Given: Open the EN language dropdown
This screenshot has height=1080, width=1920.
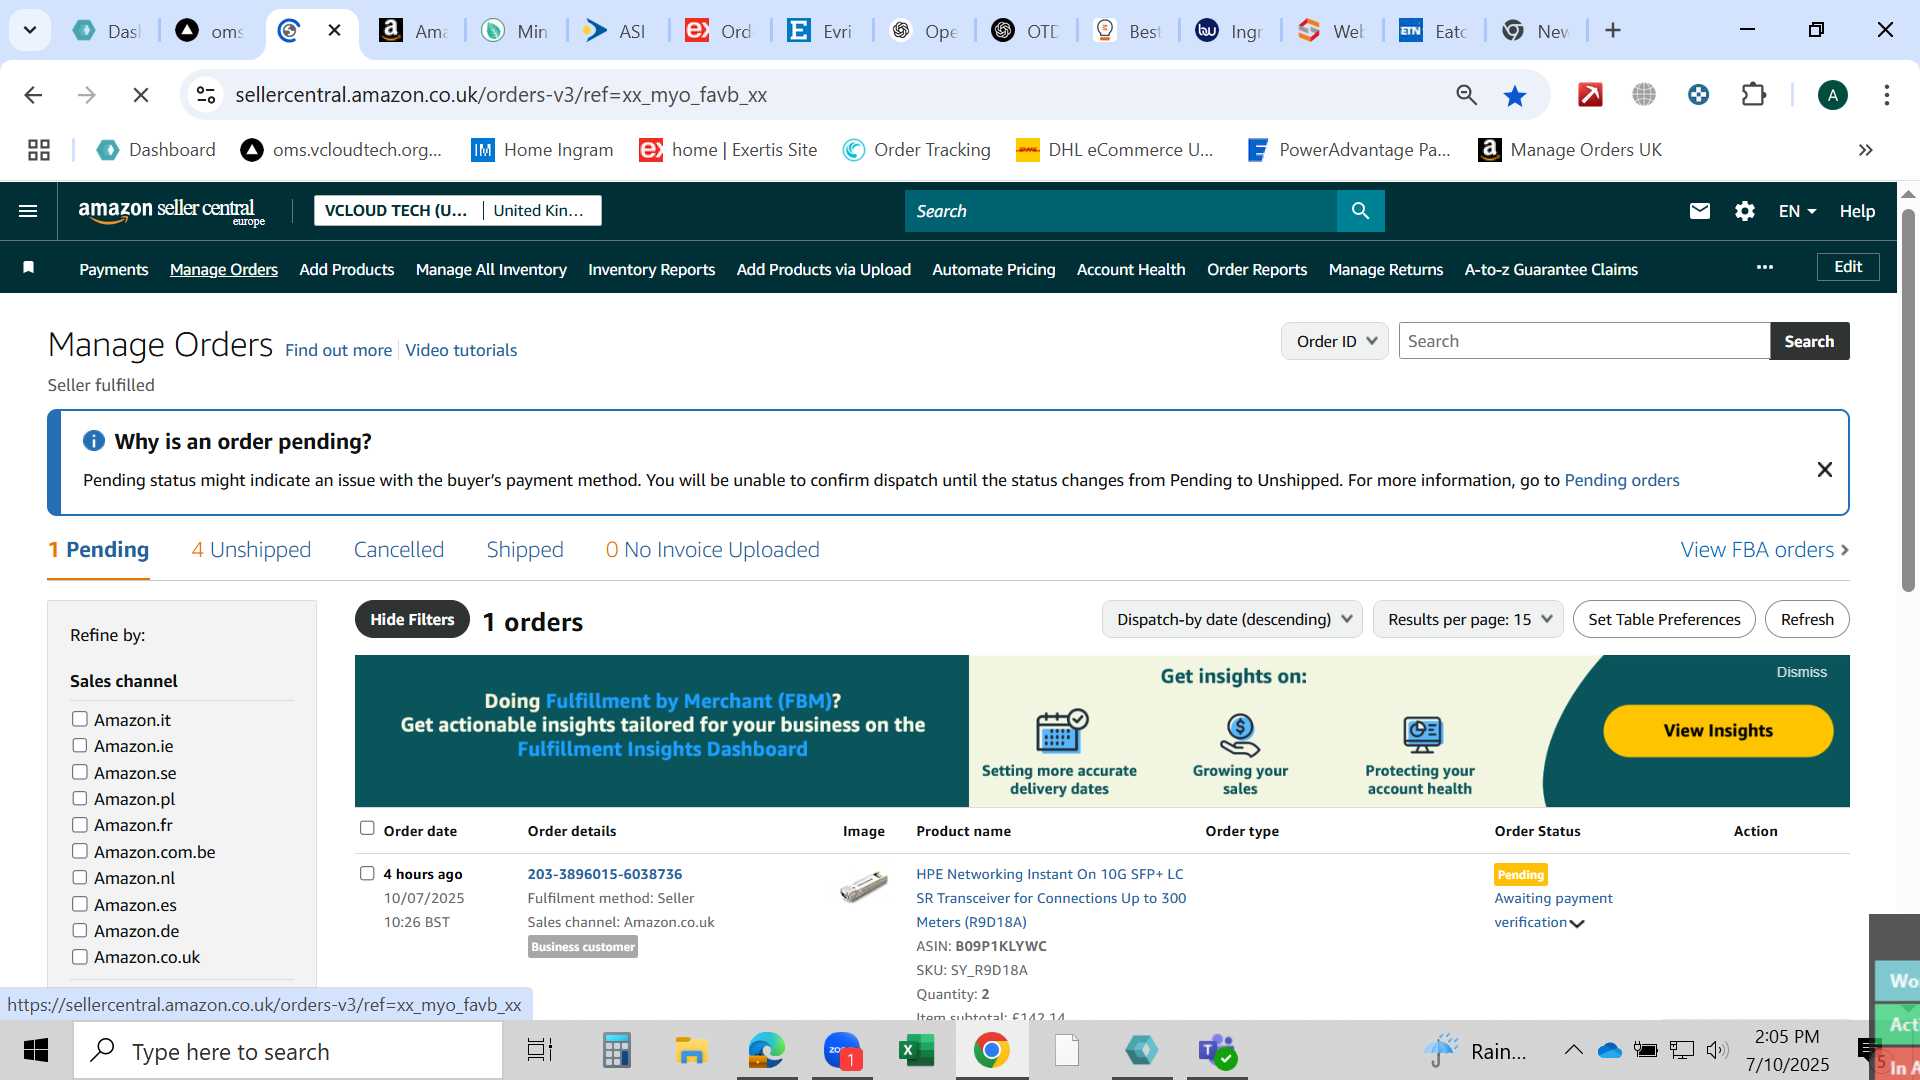Looking at the screenshot, I should [1797, 211].
